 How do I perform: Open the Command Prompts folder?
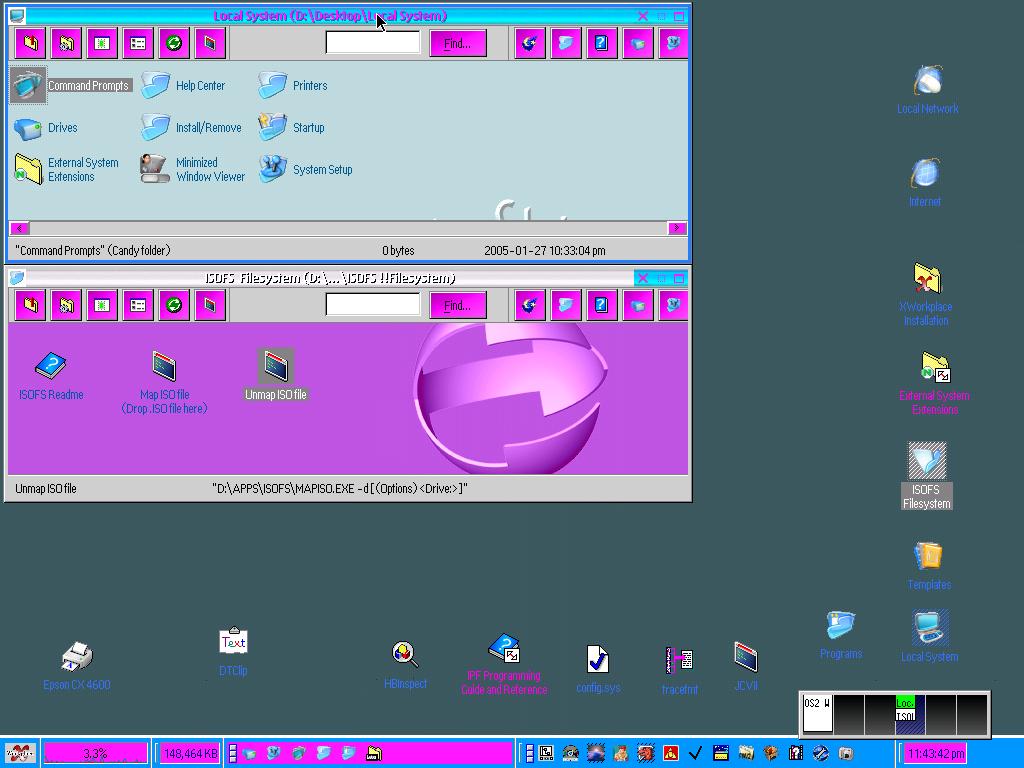point(29,86)
